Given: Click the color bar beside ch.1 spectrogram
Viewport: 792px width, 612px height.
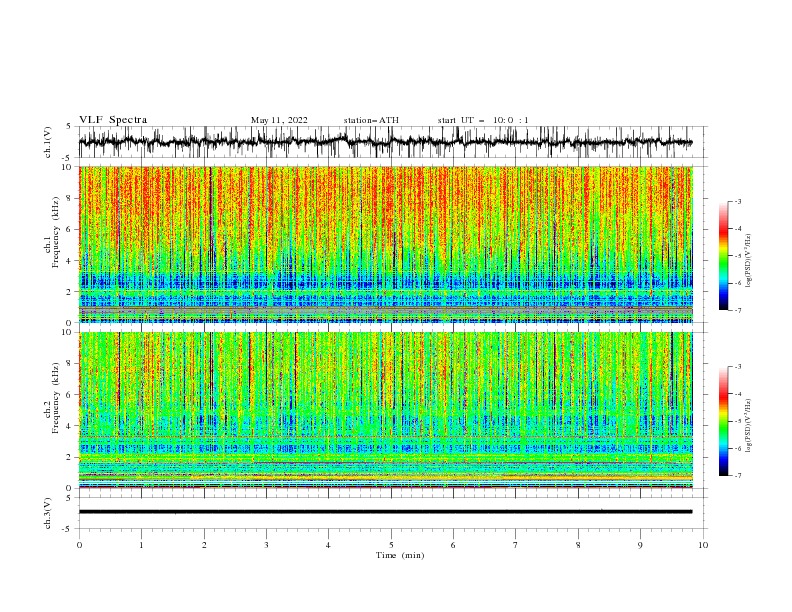Looking at the screenshot, I should click(x=724, y=256).
